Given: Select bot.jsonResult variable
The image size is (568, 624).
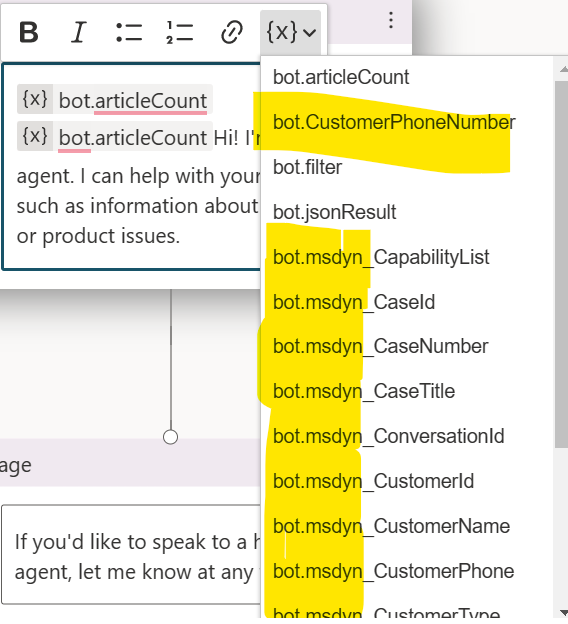Looking at the screenshot, I should [334, 212].
